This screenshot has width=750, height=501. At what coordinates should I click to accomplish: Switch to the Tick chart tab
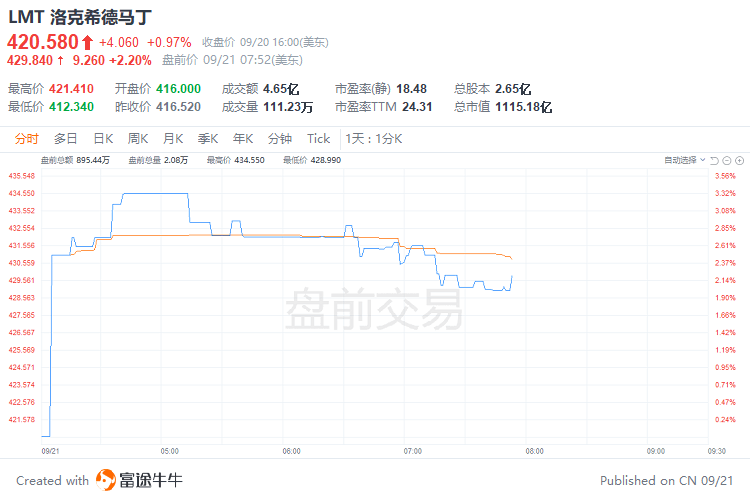[319, 139]
